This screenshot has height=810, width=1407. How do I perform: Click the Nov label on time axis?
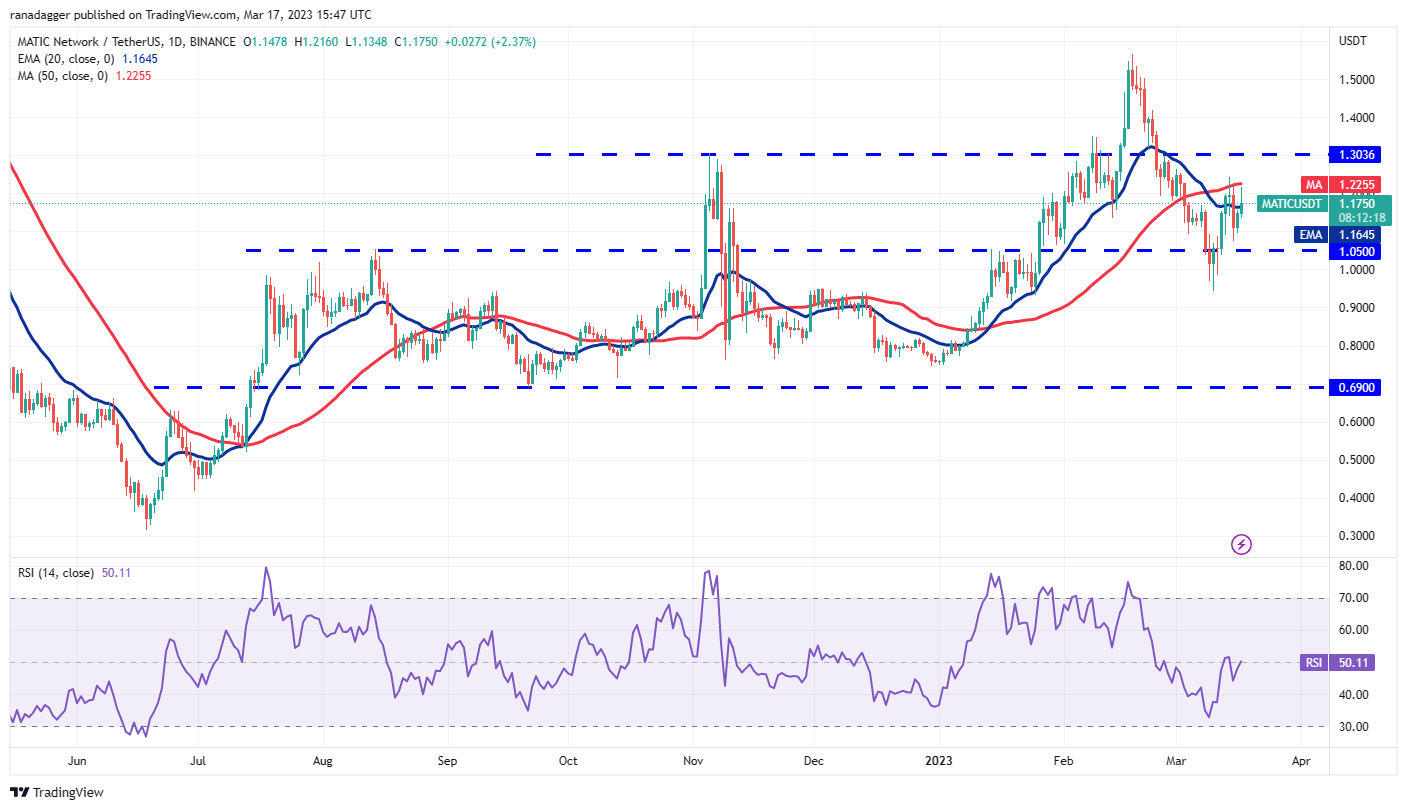[693, 759]
